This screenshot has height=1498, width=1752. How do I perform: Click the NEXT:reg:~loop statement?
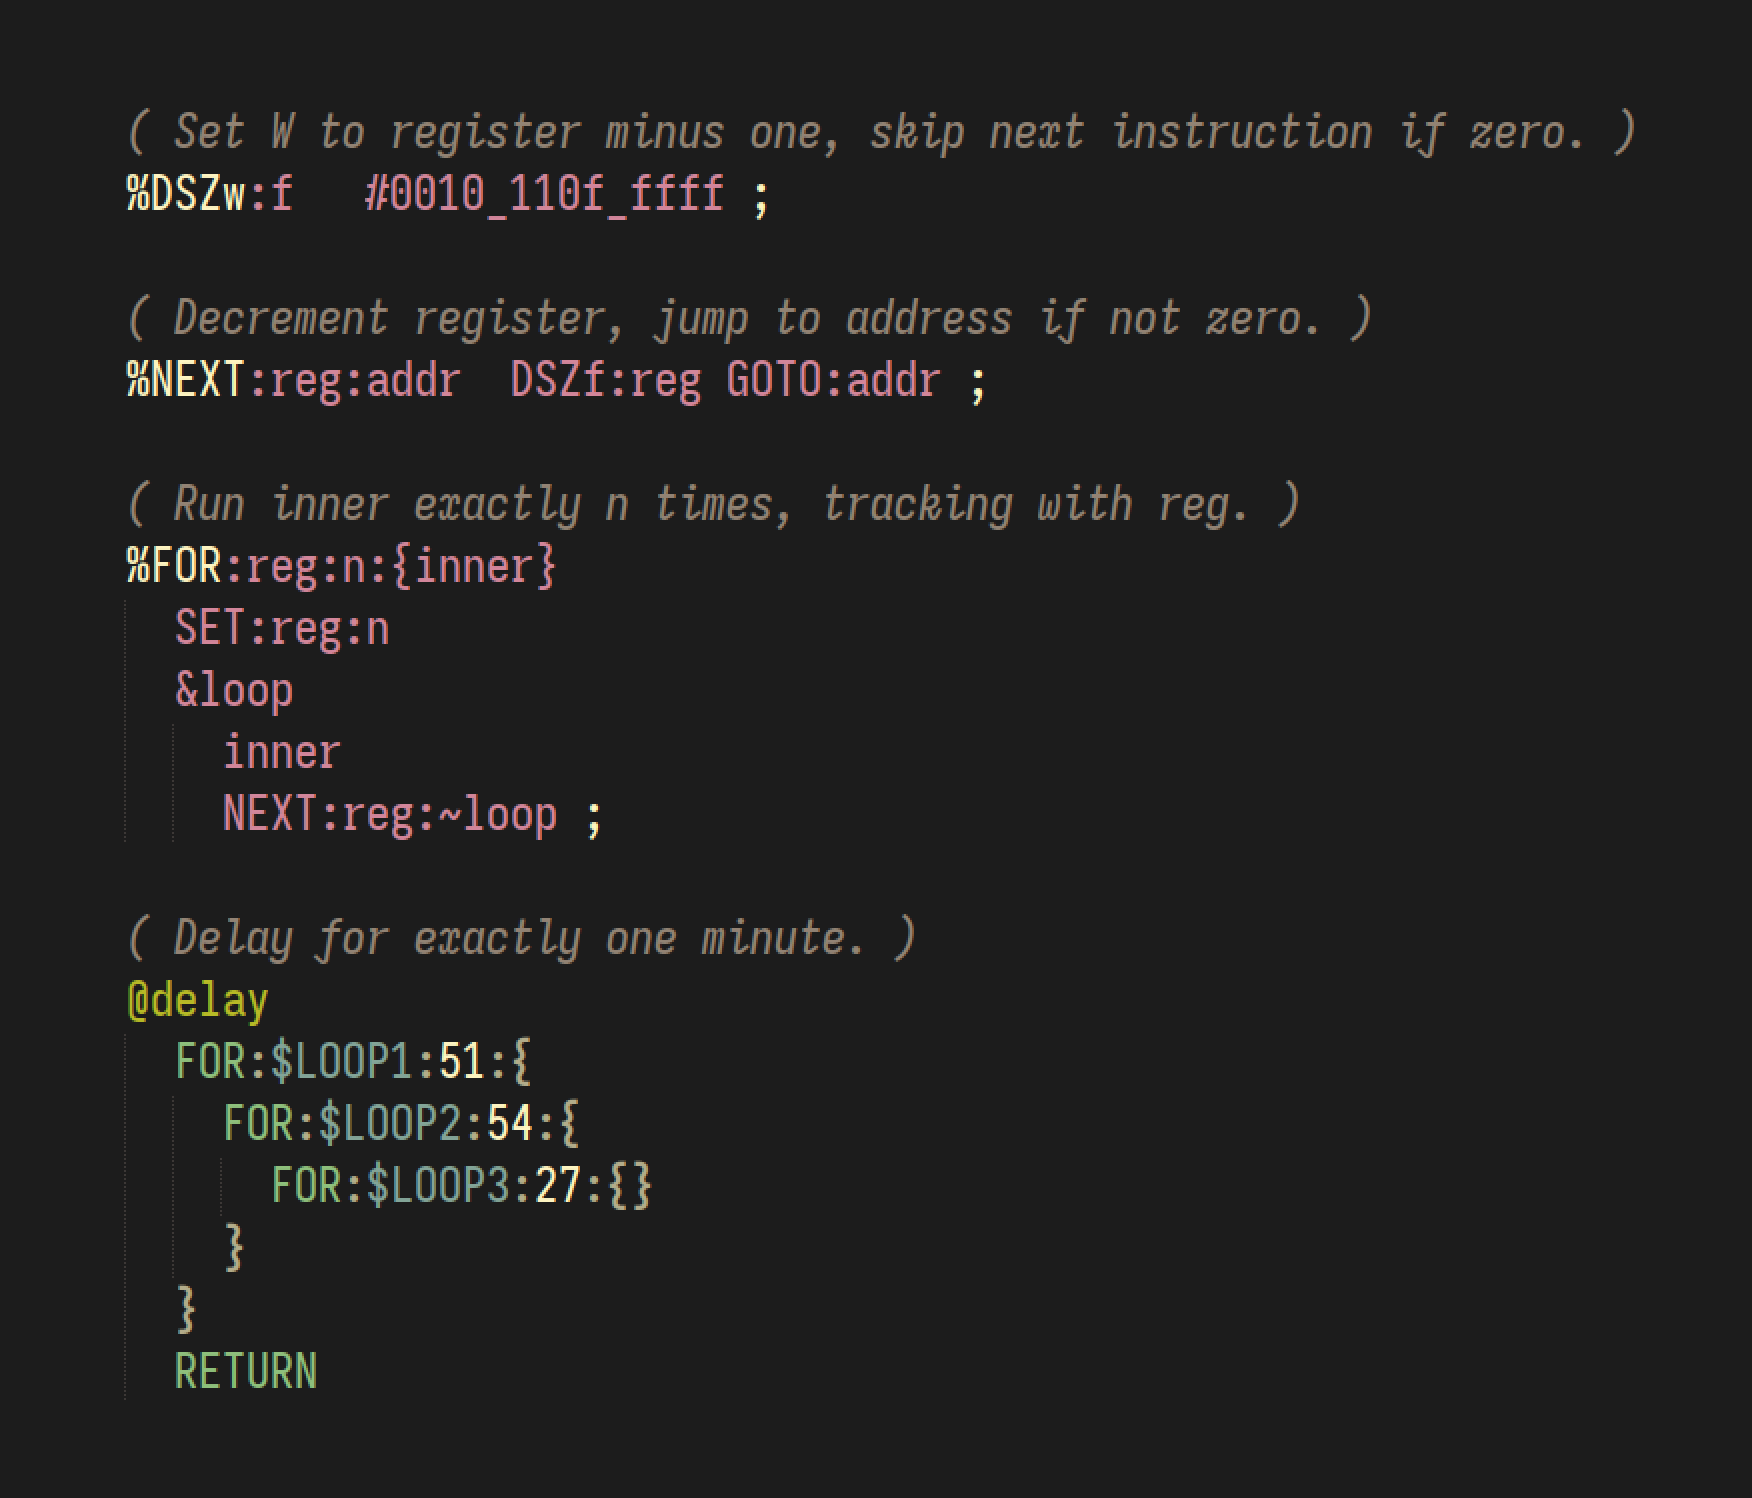(x=390, y=814)
